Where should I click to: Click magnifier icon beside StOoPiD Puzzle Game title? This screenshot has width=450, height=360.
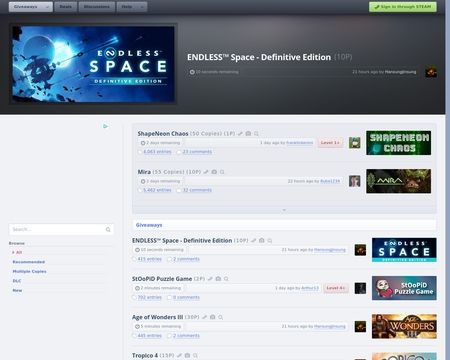point(226,279)
